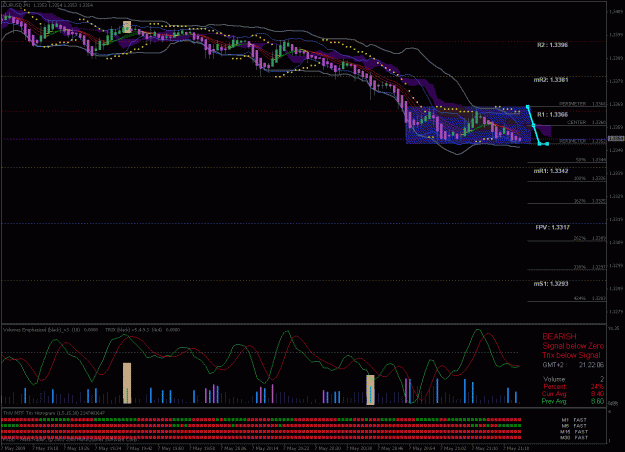Screen dimensions: 625x452
Task: Click the CENTER level label
Action: coord(576,122)
